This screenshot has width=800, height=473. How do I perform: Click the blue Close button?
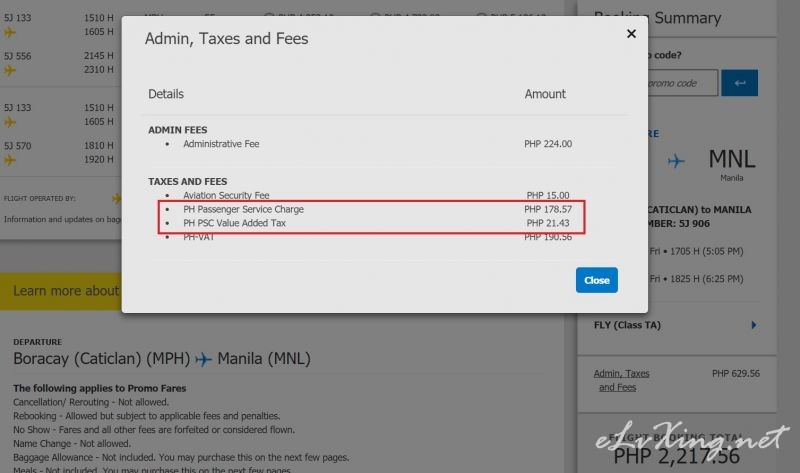(596, 280)
